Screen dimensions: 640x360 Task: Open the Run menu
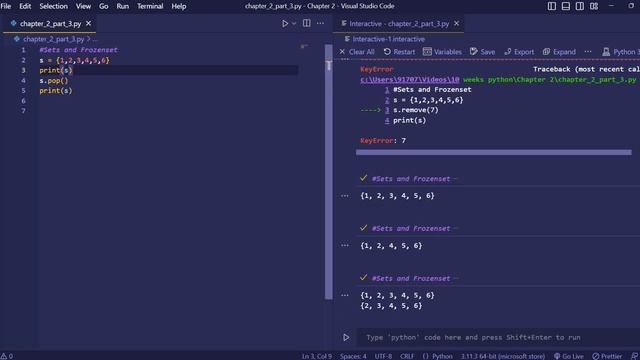122,6
